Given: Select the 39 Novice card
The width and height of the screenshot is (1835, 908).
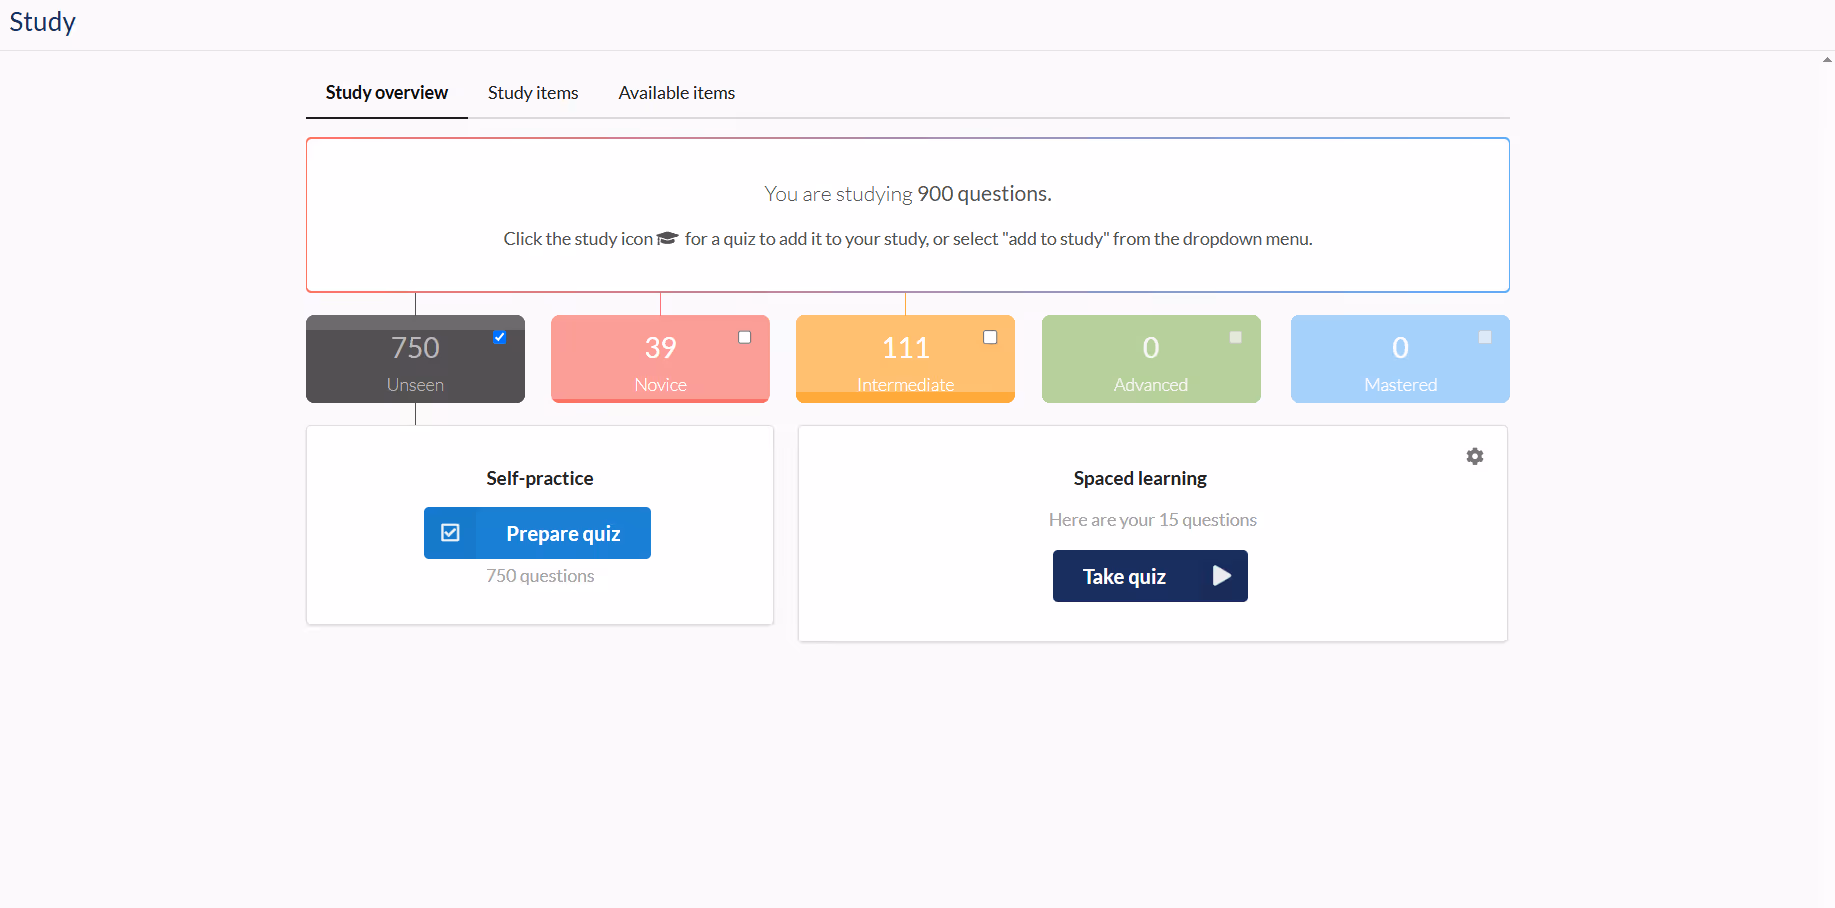Looking at the screenshot, I should click(x=660, y=359).
